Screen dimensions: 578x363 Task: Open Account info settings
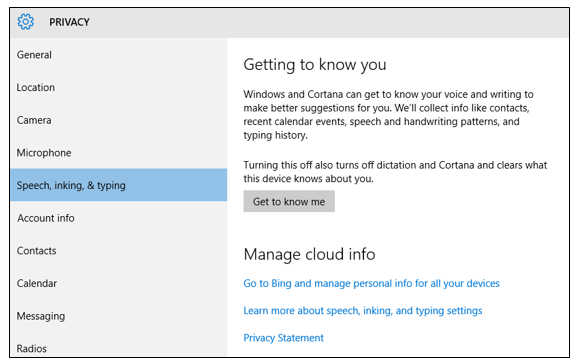click(119, 218)
